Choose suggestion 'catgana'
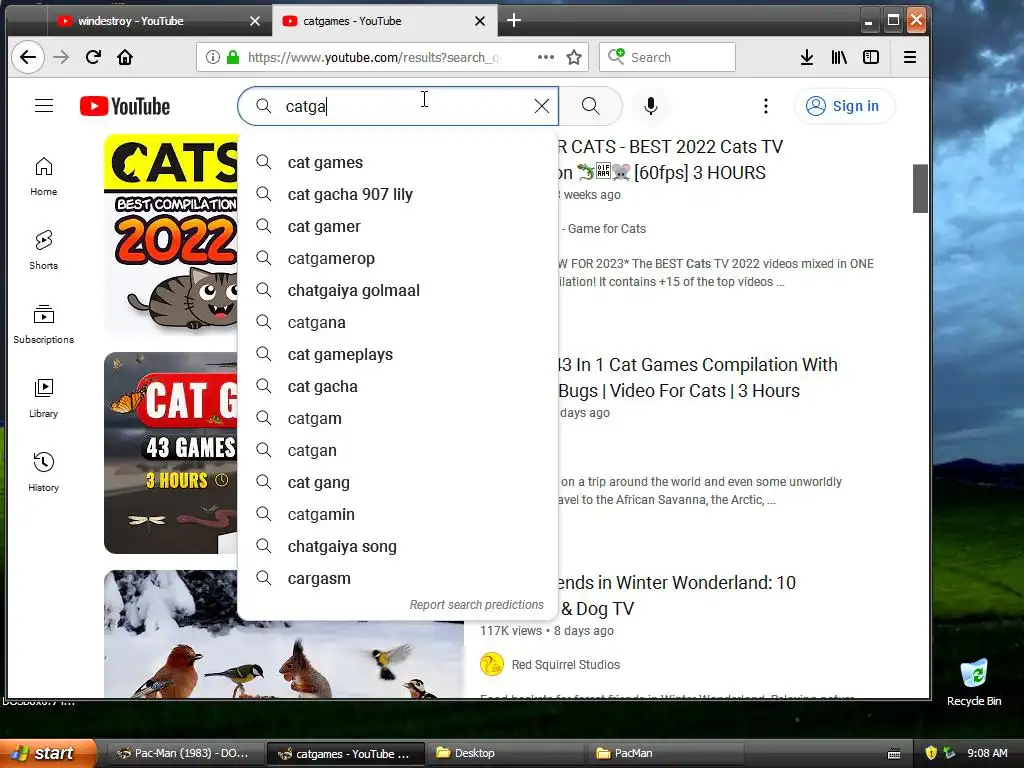This screenshot has height=768, width=1024. point(398,323)
